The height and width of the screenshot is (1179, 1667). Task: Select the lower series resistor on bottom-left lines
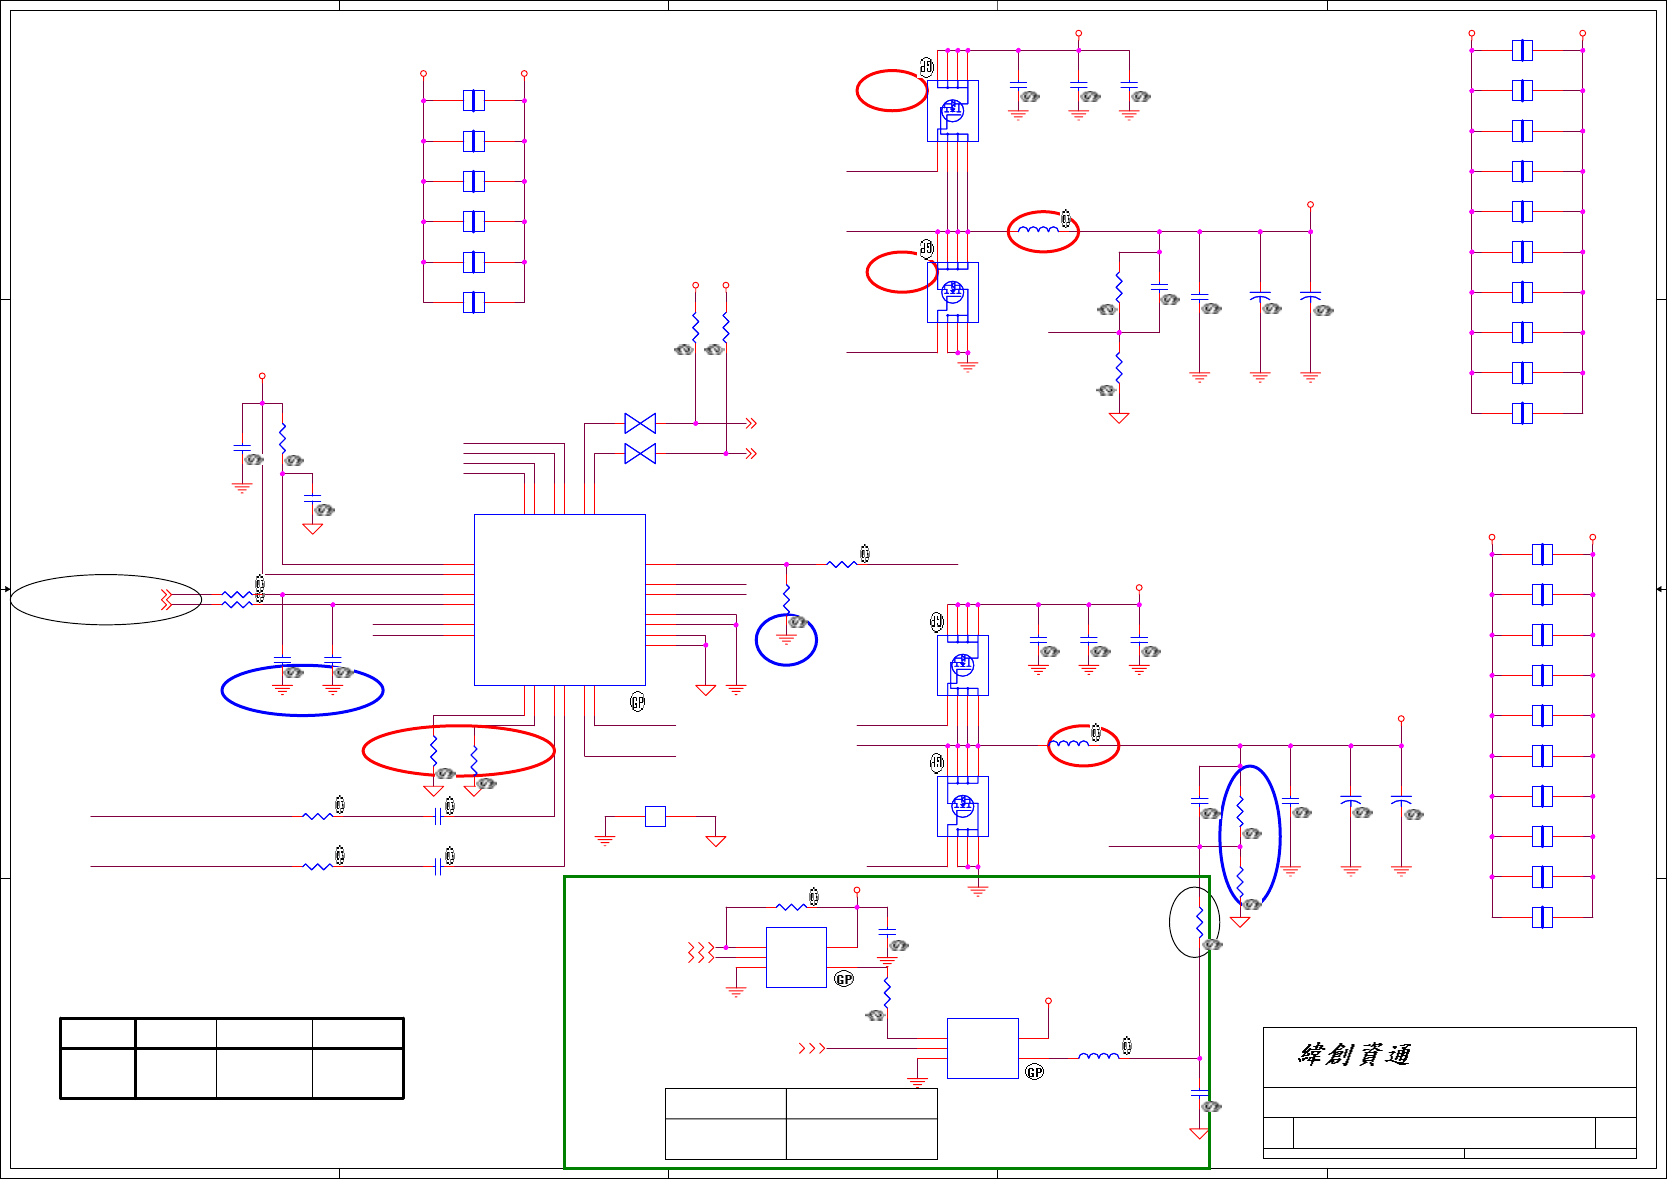tap(318, 866)
